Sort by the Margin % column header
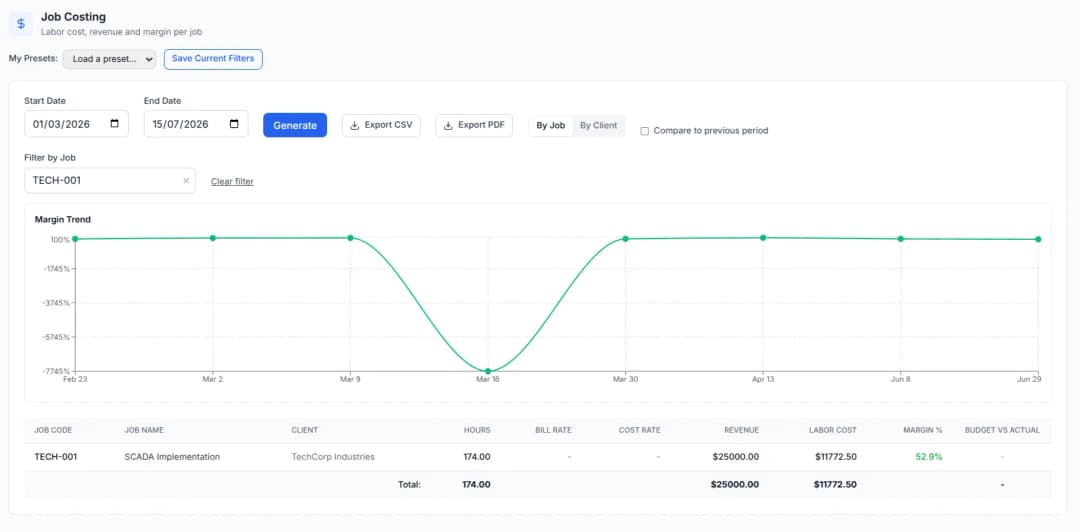Image resolution: width=1080 pixels, height=532 pixels. coord(923,430)
